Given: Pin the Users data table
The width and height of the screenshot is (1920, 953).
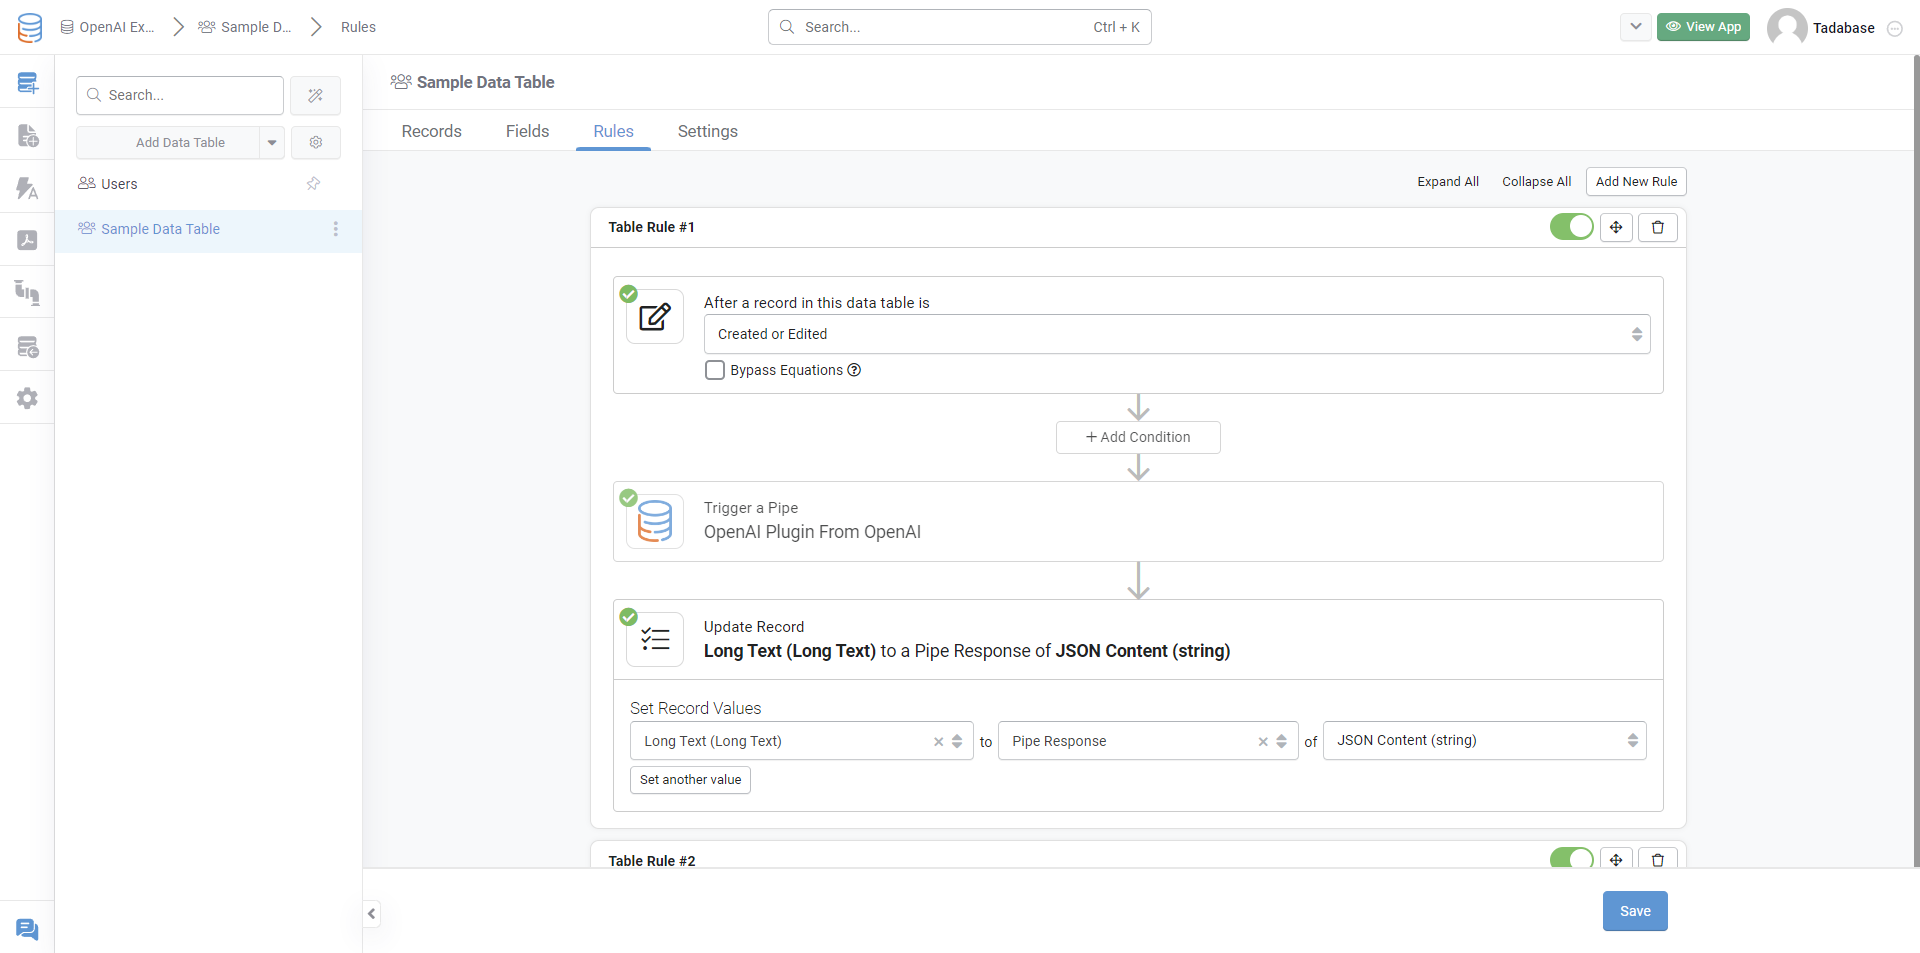Looking at the screenshot, I should (313, 184).
